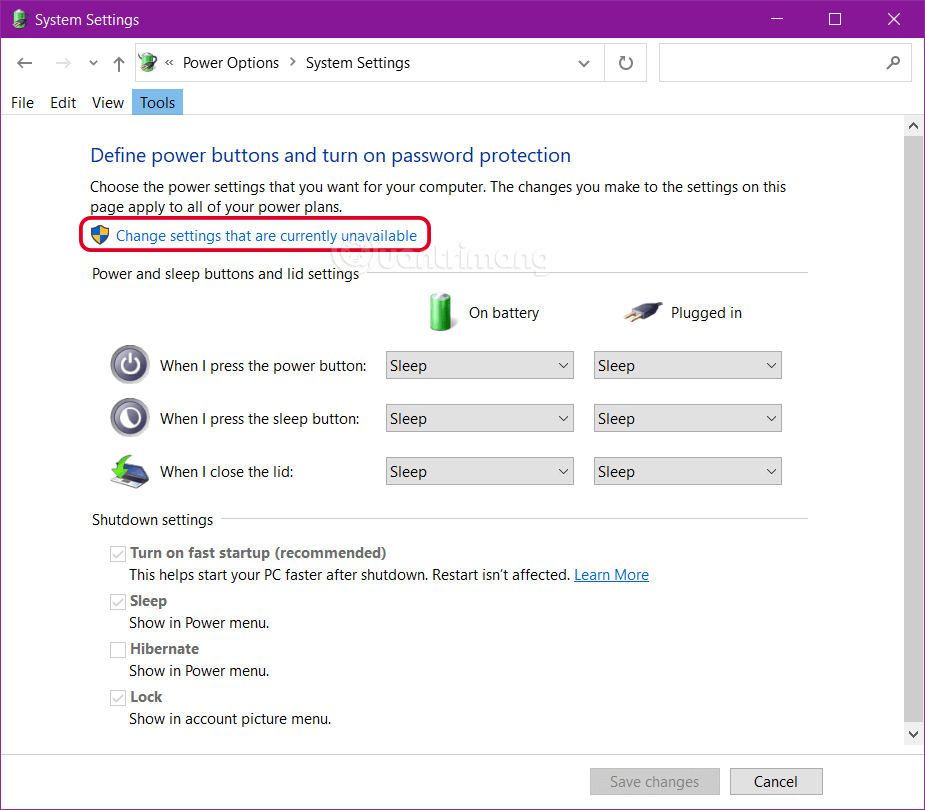Viewport: 925px width, 810px height.
Task: Click the search magnifier icon
Action: pos(893,63)
